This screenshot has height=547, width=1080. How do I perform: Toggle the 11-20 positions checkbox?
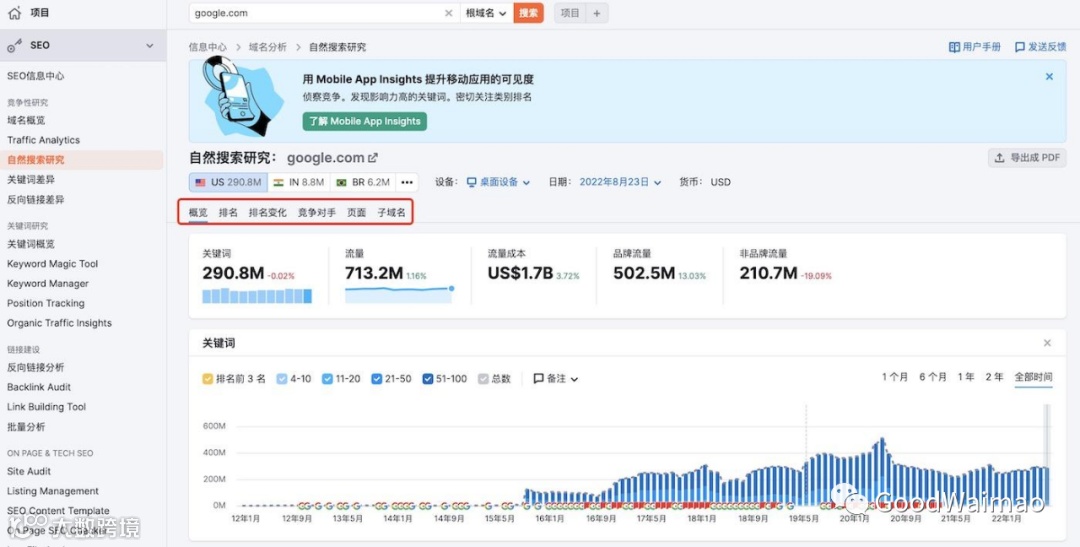tap(327, 379)
